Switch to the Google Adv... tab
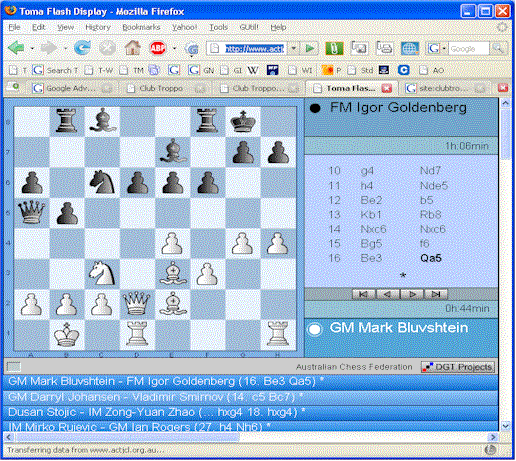 71,88
